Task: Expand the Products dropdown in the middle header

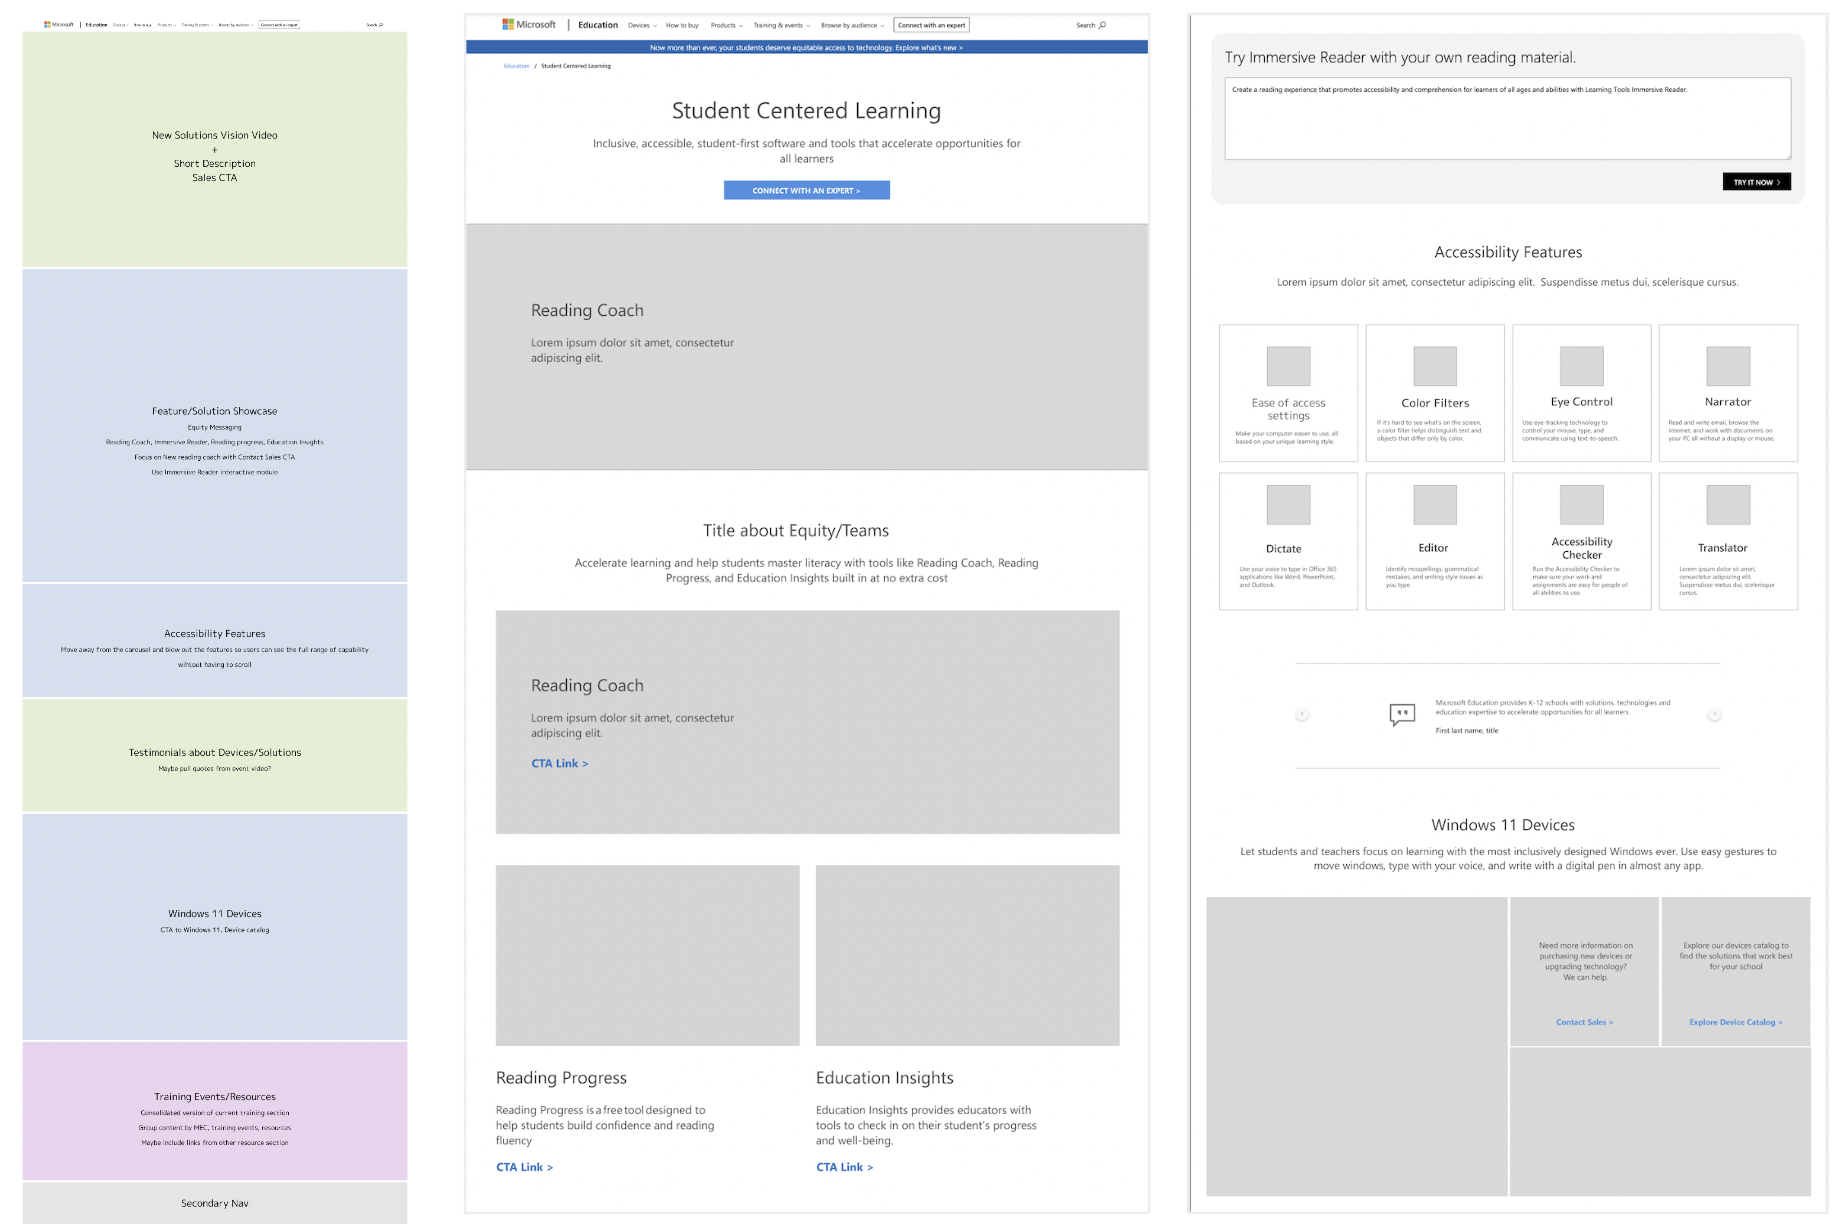Action: [x=727, y=25]
